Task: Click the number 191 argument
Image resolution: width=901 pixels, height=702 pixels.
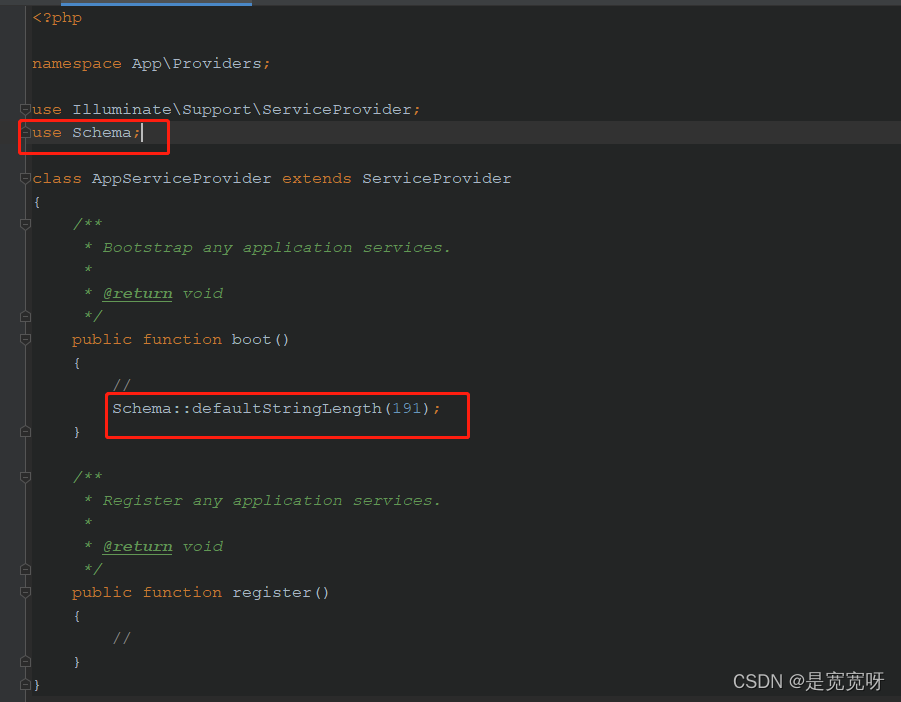Action: pyautogui.click(x=407, y=408)
